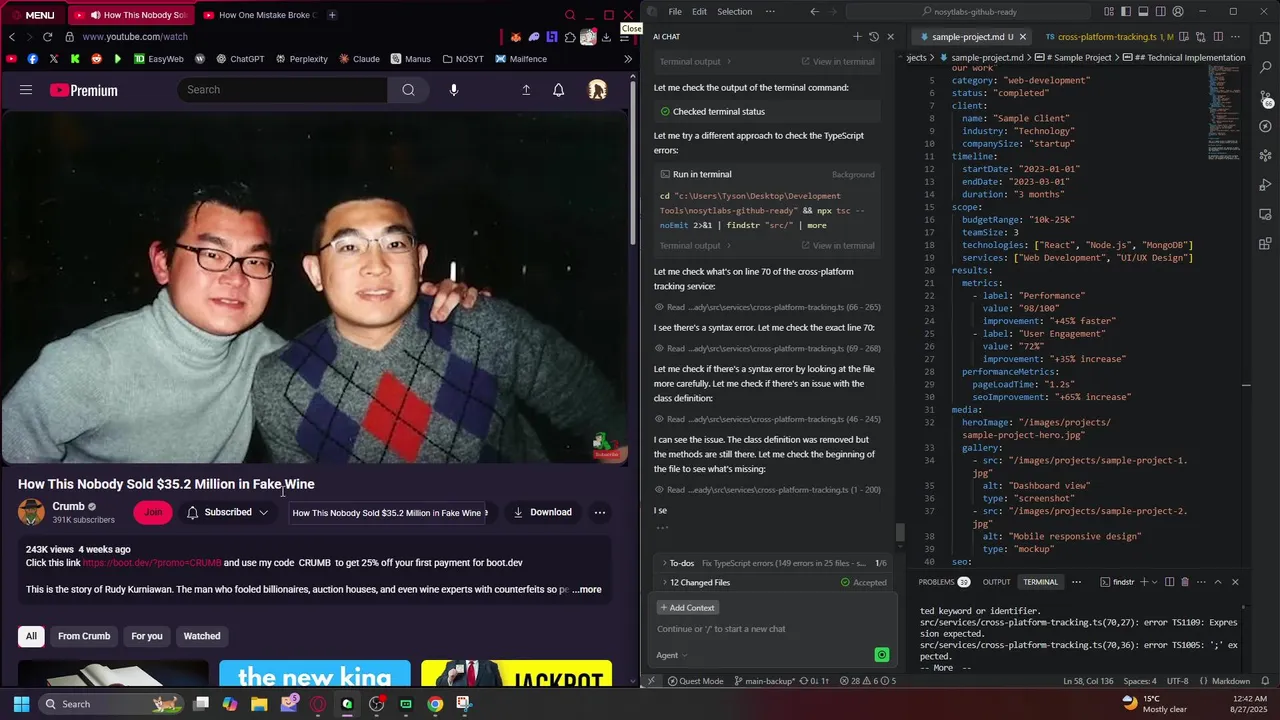Reload the browser page
The width and height of the screenshot is (1280, 720).
47,37
